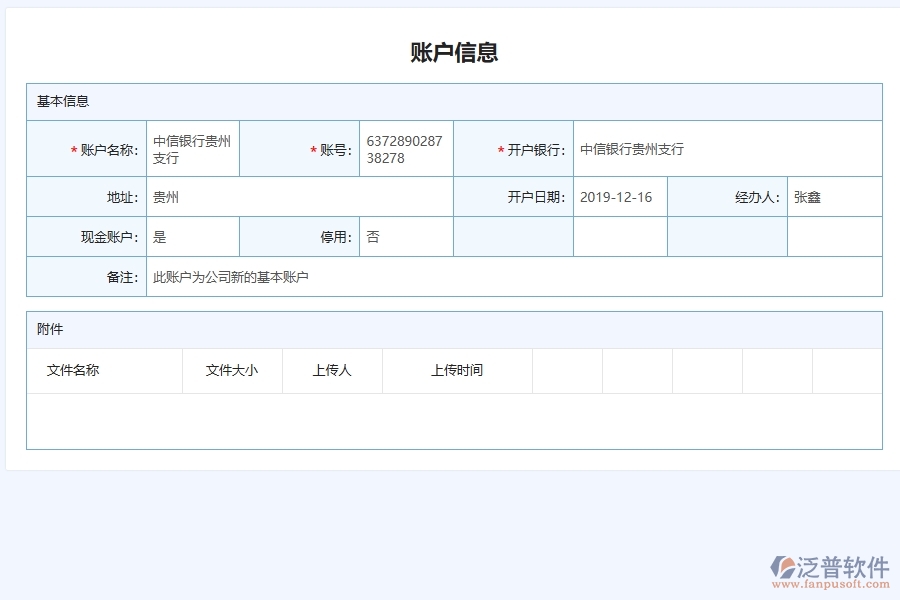Toggle the 停用 value 否
The width and height of the screenshot is (900, 600).
(x=372, y=236)
